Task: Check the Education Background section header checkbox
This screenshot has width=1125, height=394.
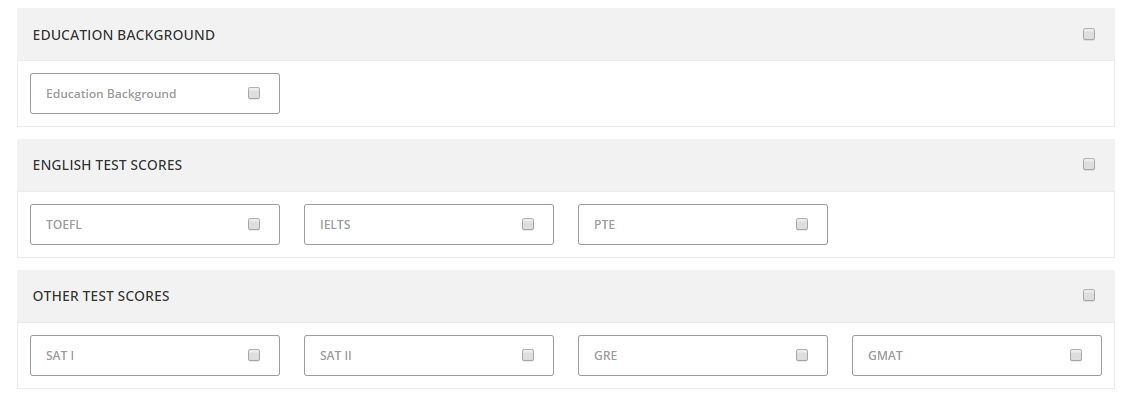Action: tap(1088, 34)
